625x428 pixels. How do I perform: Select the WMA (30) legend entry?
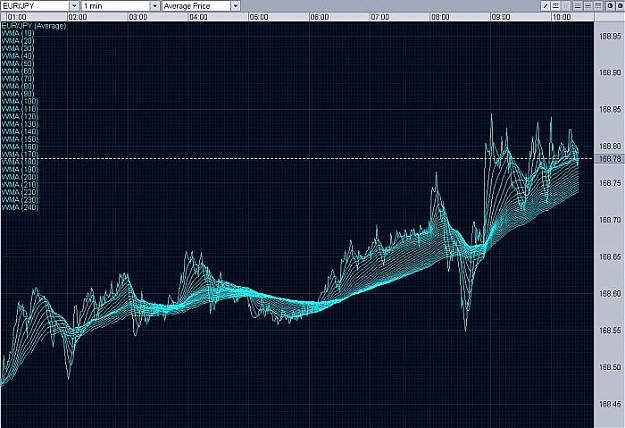[18, 49]
